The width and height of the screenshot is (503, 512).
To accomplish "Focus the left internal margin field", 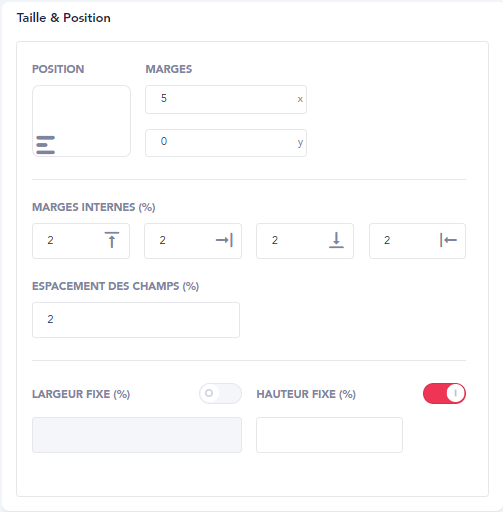I will (417, 241).
